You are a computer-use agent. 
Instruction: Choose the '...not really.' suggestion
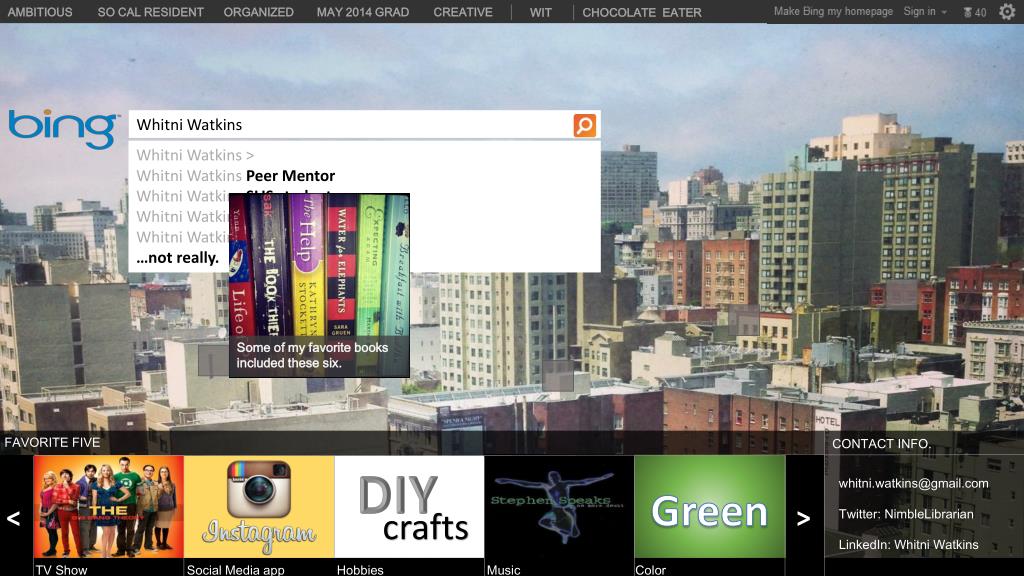click(x=178, y=258)
